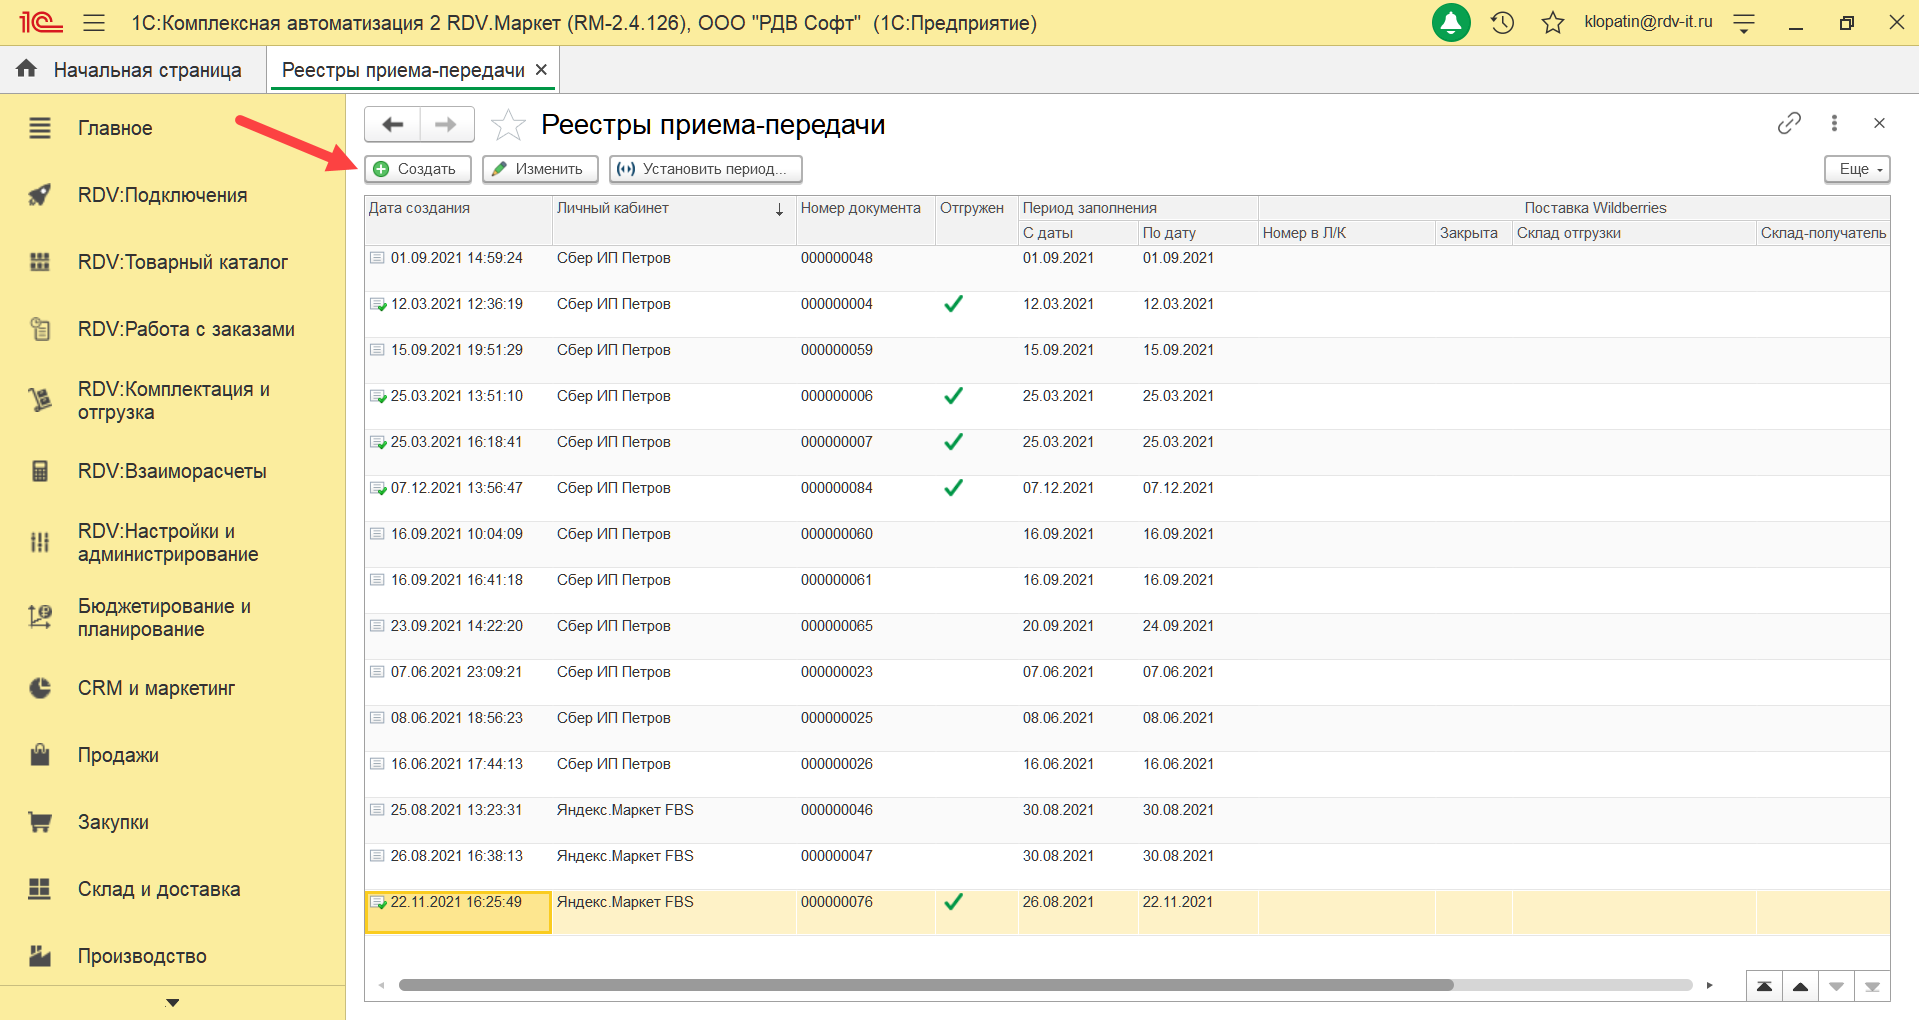Screen dimensions: 1919x1020
Task: Navigate forward with right arrow
Action: pos(446,125)
